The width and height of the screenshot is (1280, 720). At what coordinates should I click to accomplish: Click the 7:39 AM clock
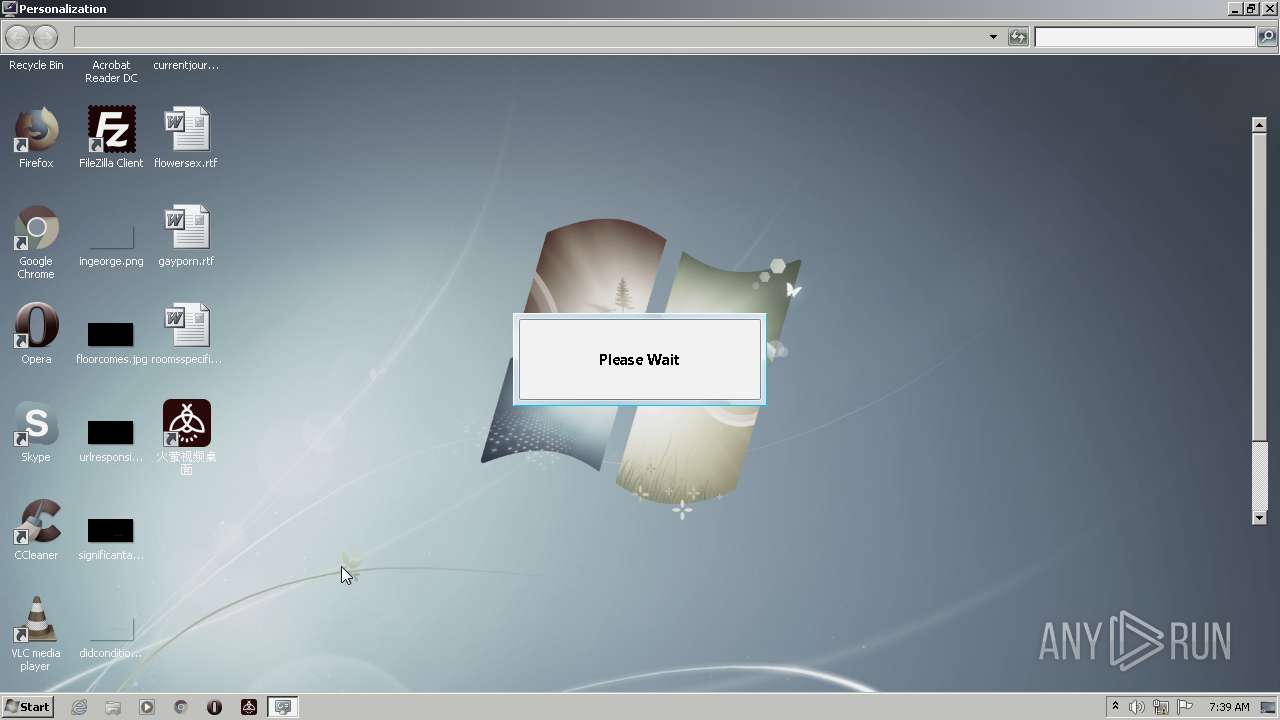pos(1229,707)
